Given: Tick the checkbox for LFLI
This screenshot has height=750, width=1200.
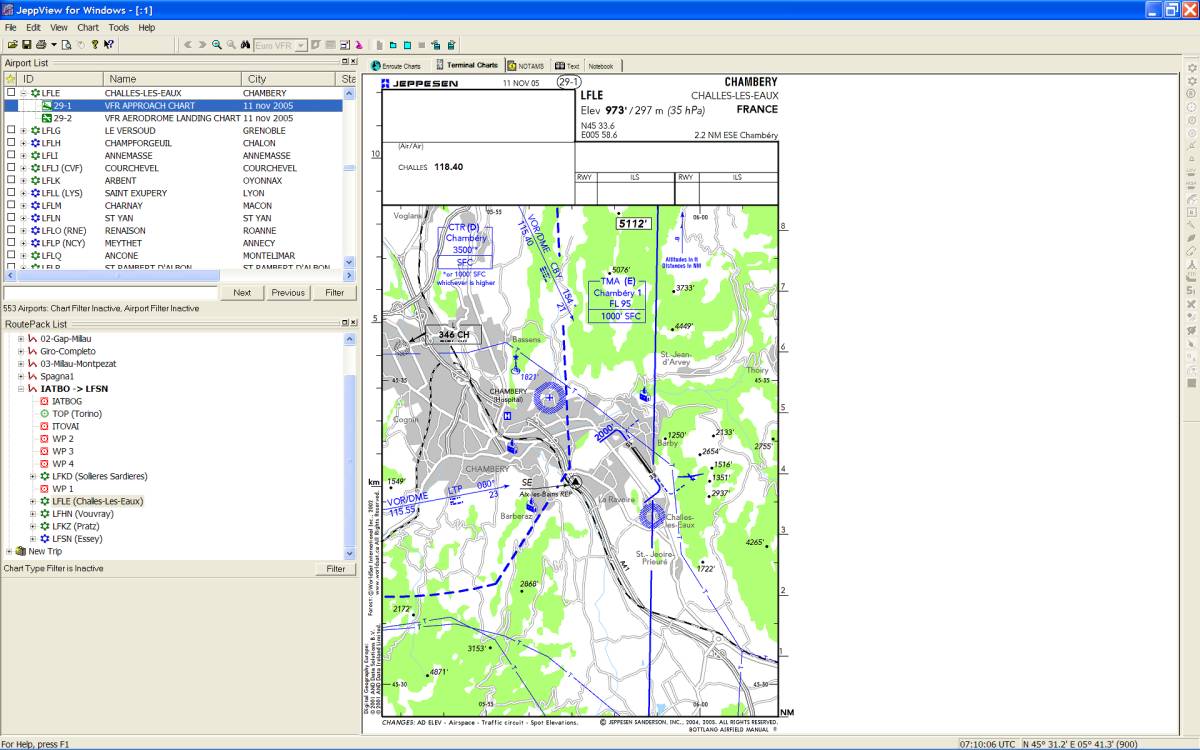Looking at the screenshot, I should [11, 156].
